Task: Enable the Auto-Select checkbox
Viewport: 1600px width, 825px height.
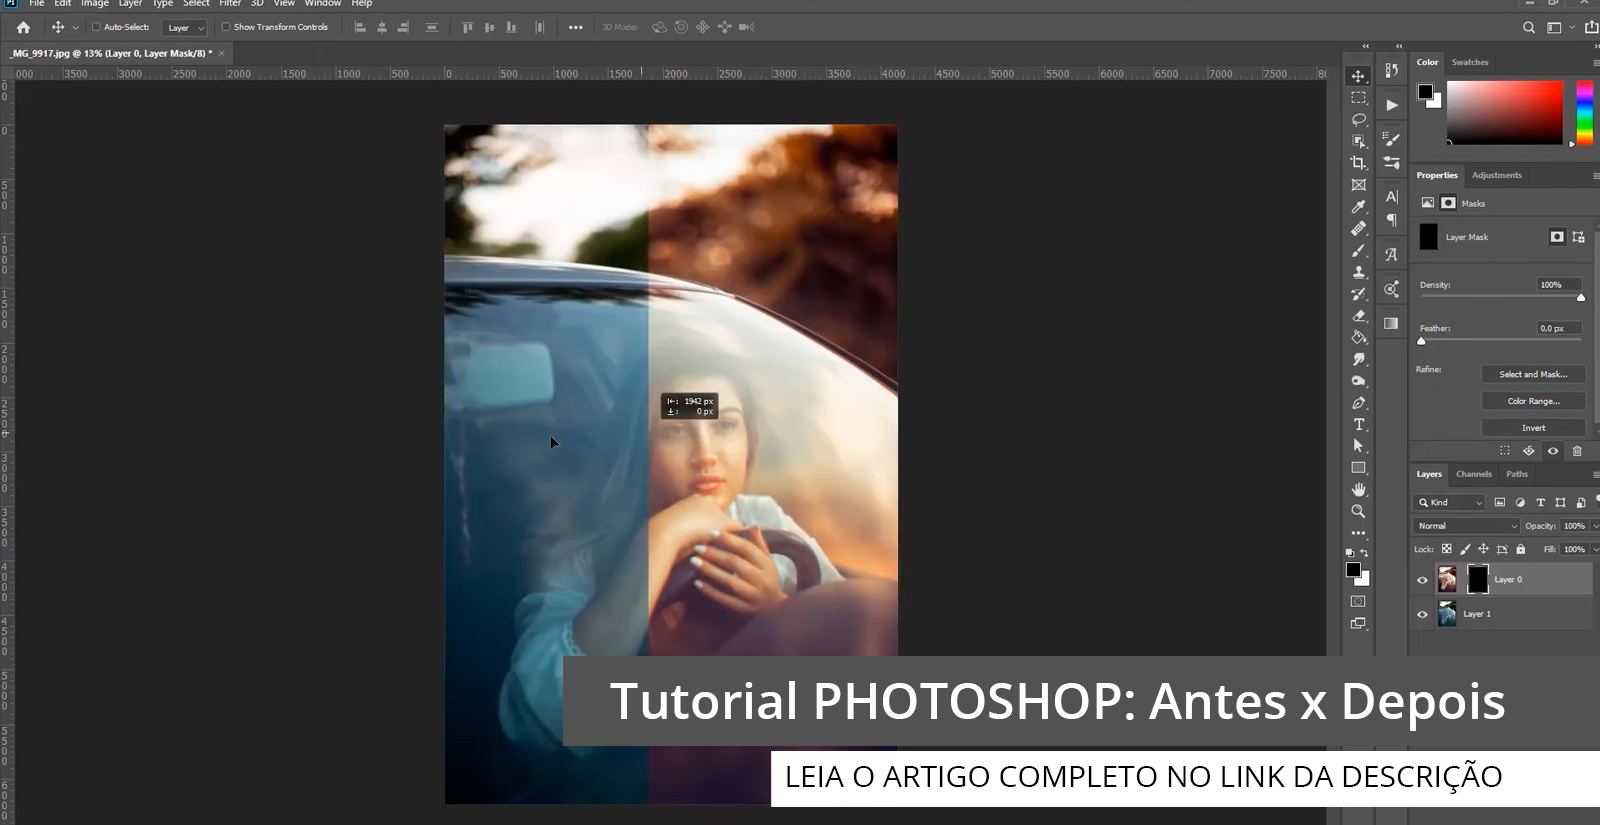Action: click(x=96, y=27)
